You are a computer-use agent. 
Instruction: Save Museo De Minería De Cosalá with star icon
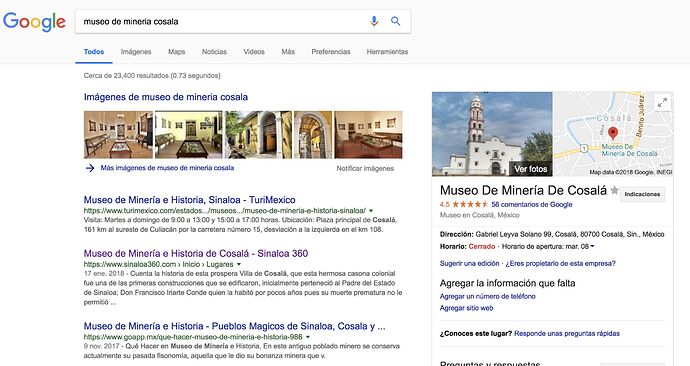(614, 190)
